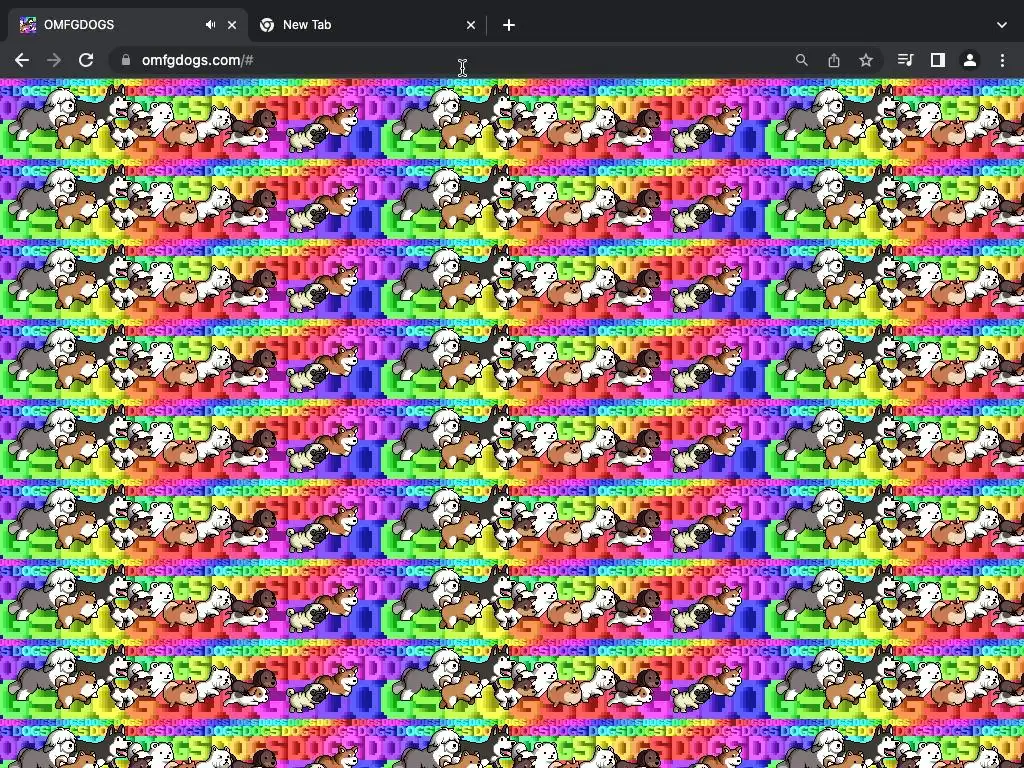Viewport: 1024px width, 768px height.
Task: Open the profile avatar menu
Action: 970,60
